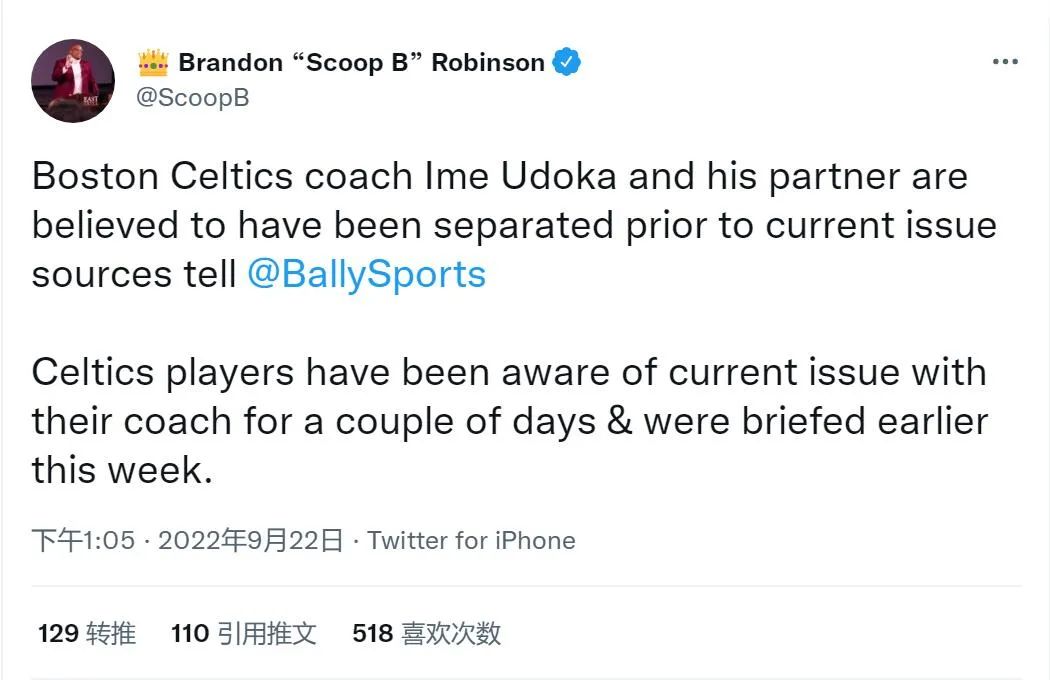View Brandon's profile picture
The image size is (1050, 680).
71,80
